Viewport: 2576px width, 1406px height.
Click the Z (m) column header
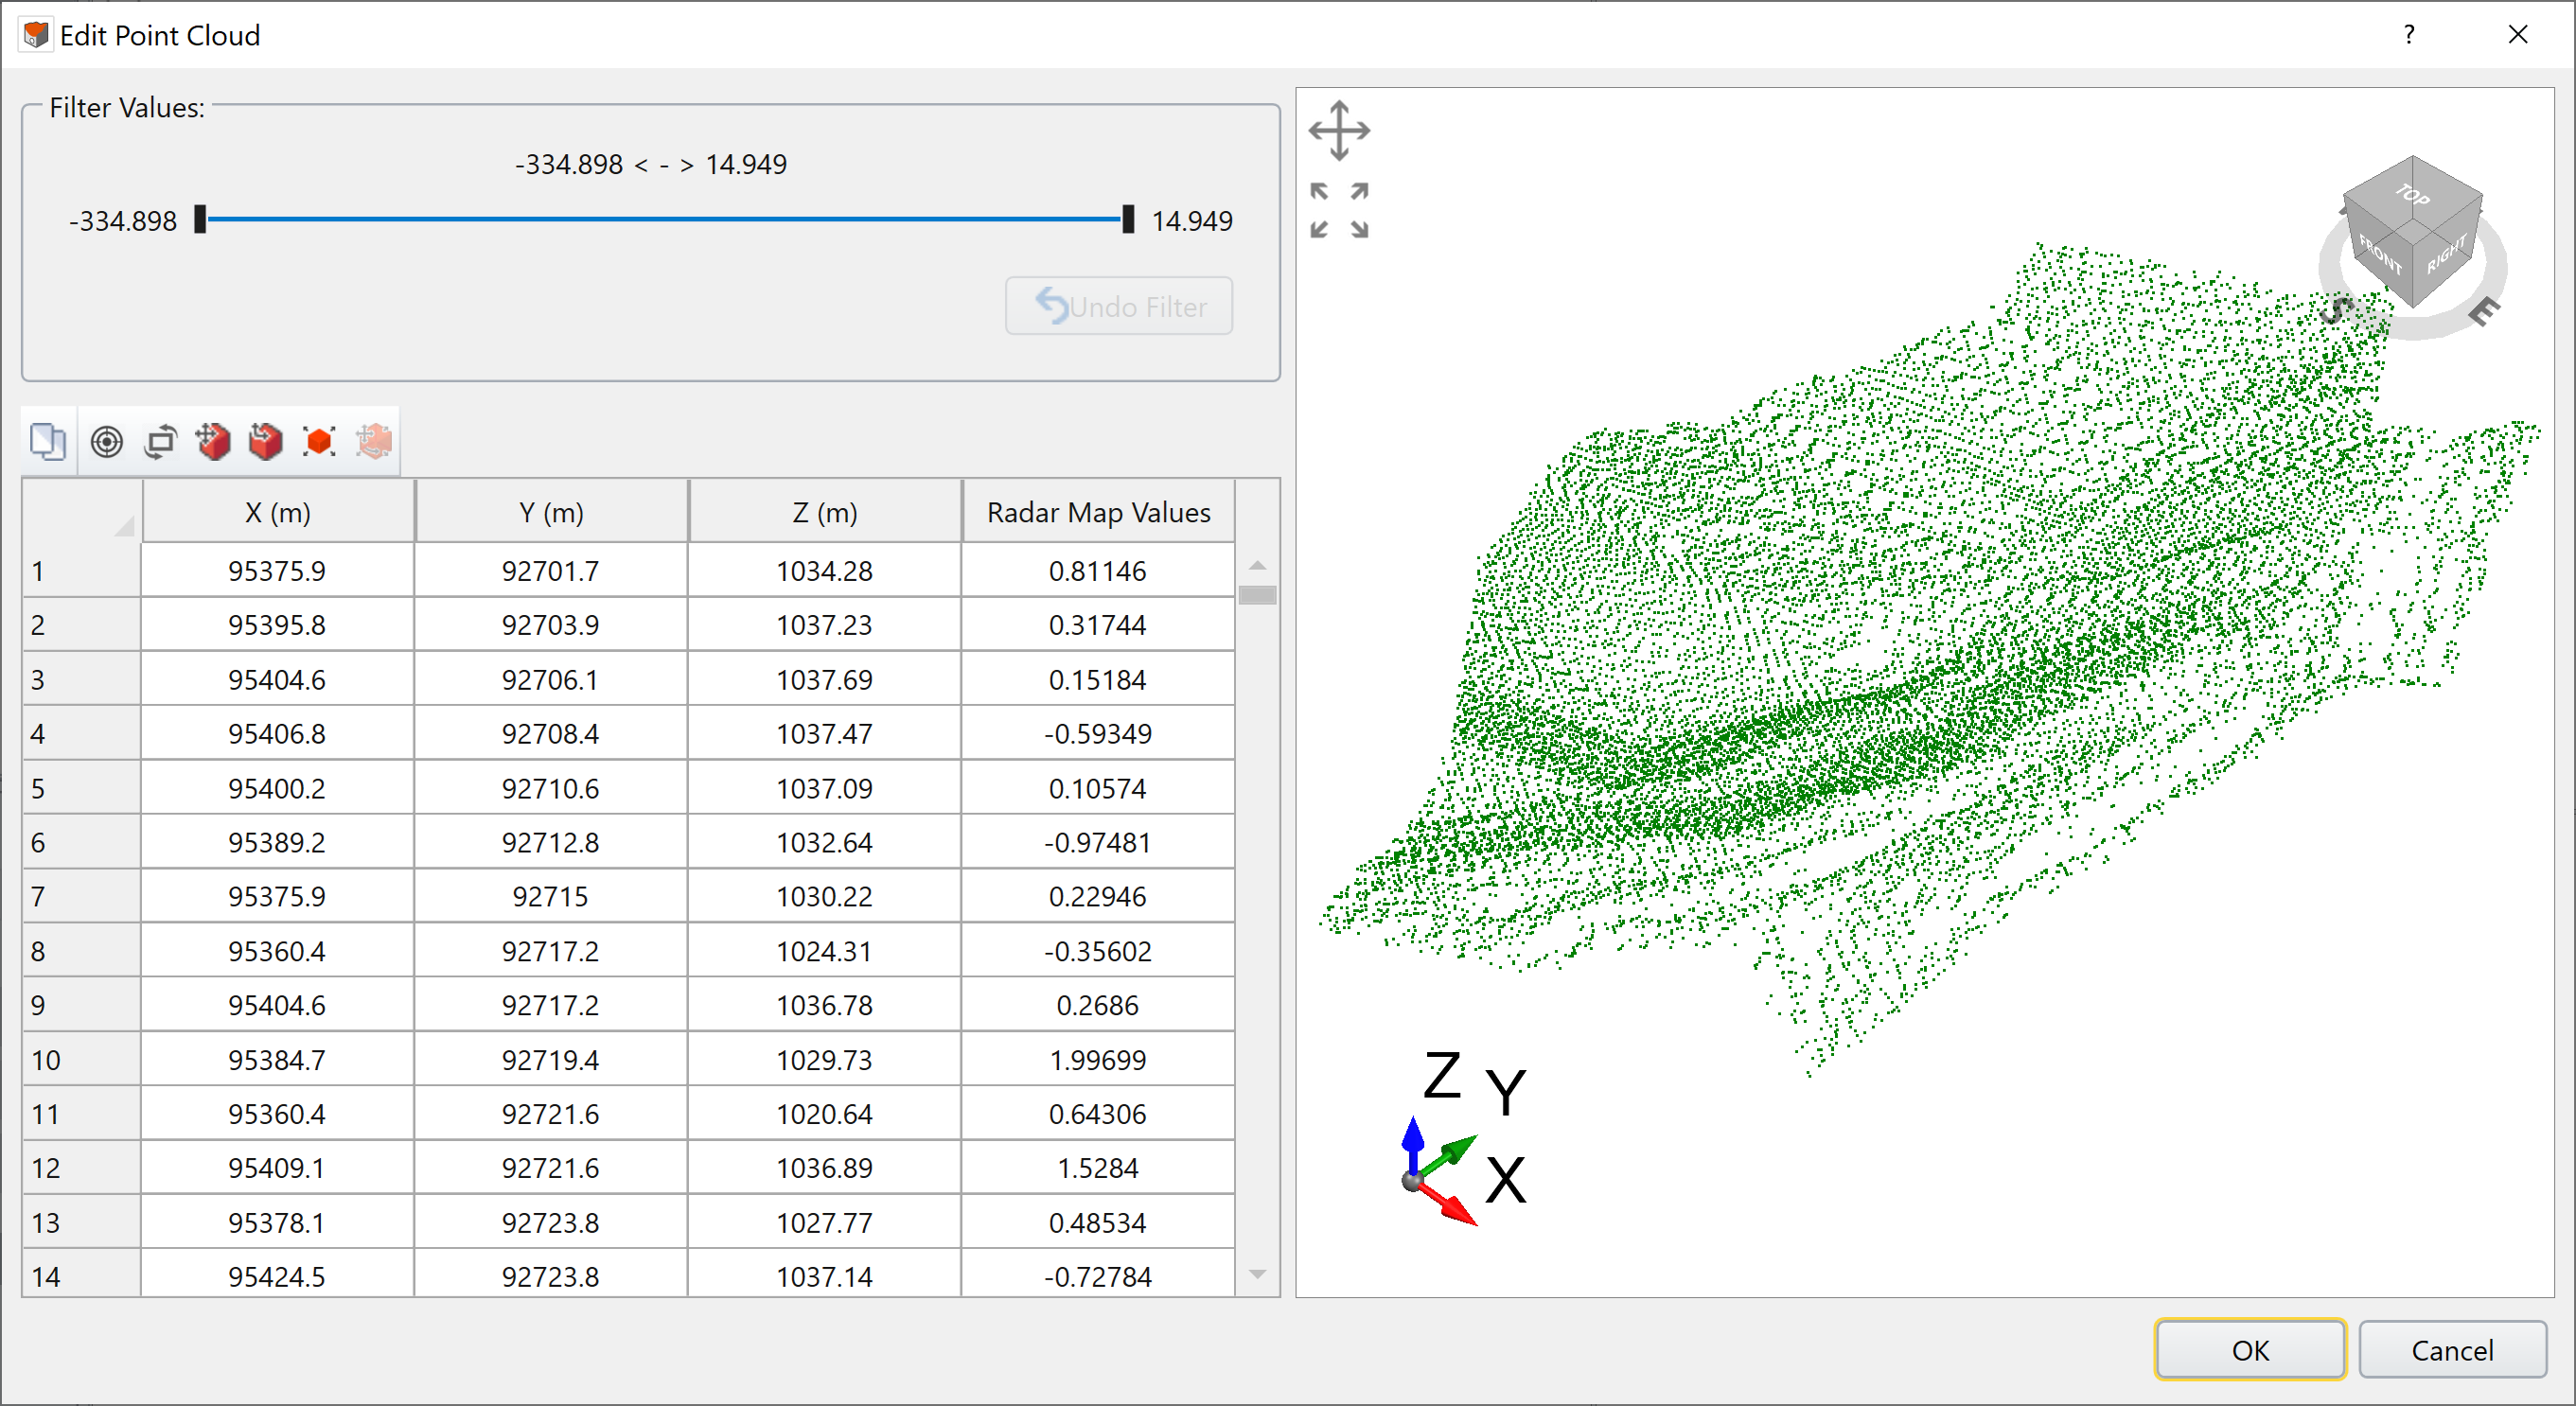825,512
